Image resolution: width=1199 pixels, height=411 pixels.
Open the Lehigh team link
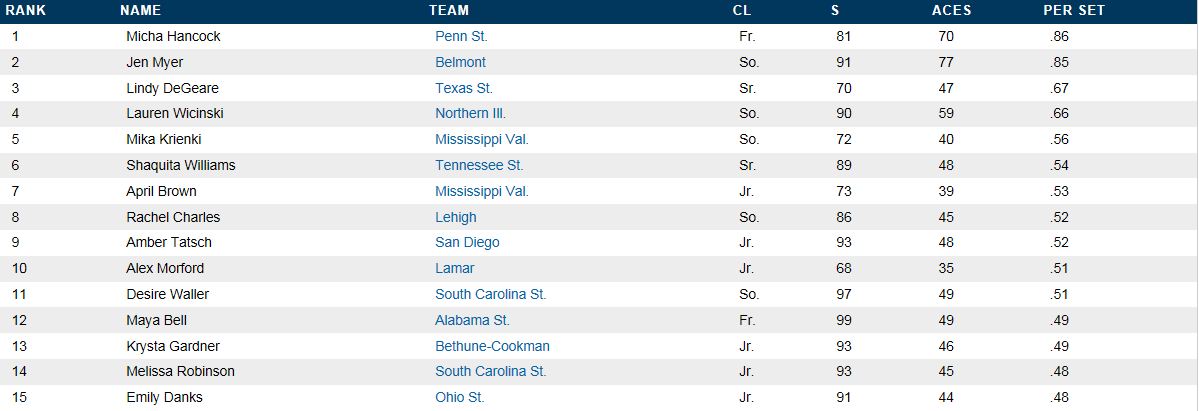(456, 217)
